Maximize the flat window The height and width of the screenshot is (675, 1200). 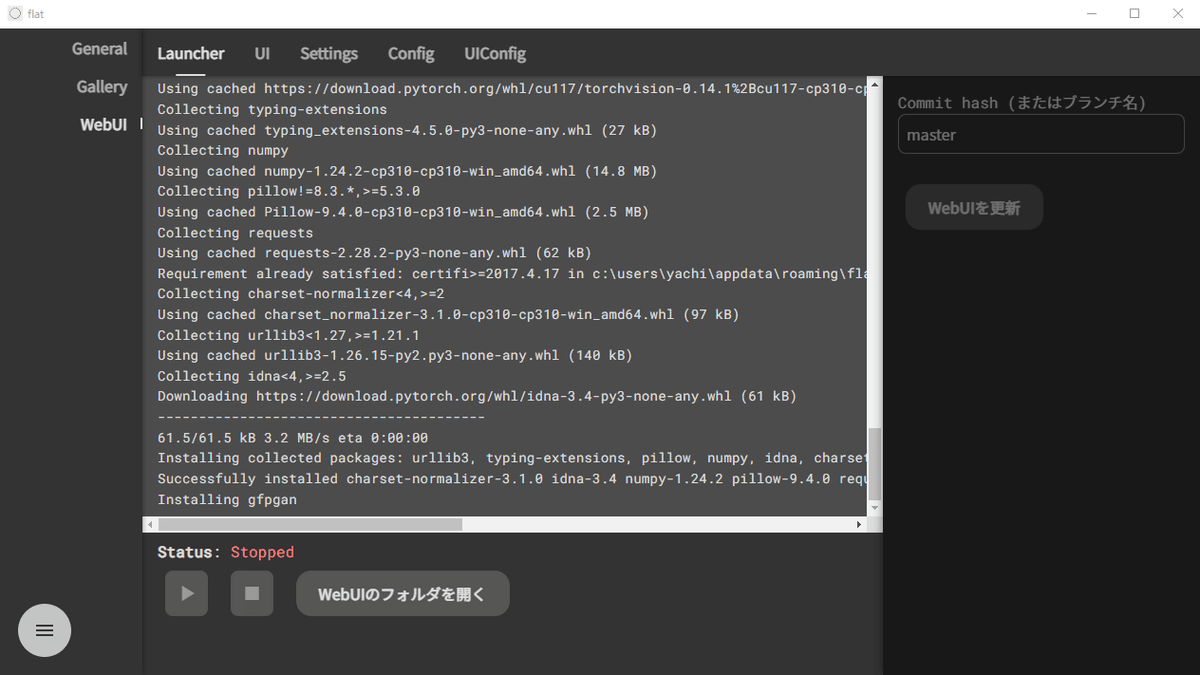(1134, 14)
